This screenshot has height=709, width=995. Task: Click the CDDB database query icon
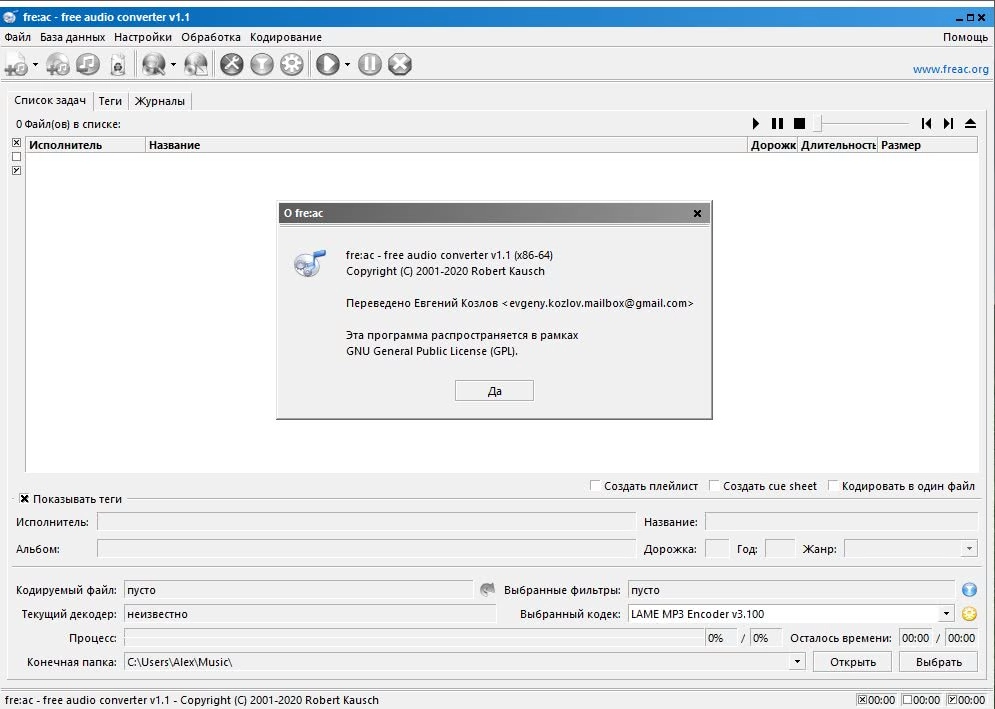(x=154, y=64)
